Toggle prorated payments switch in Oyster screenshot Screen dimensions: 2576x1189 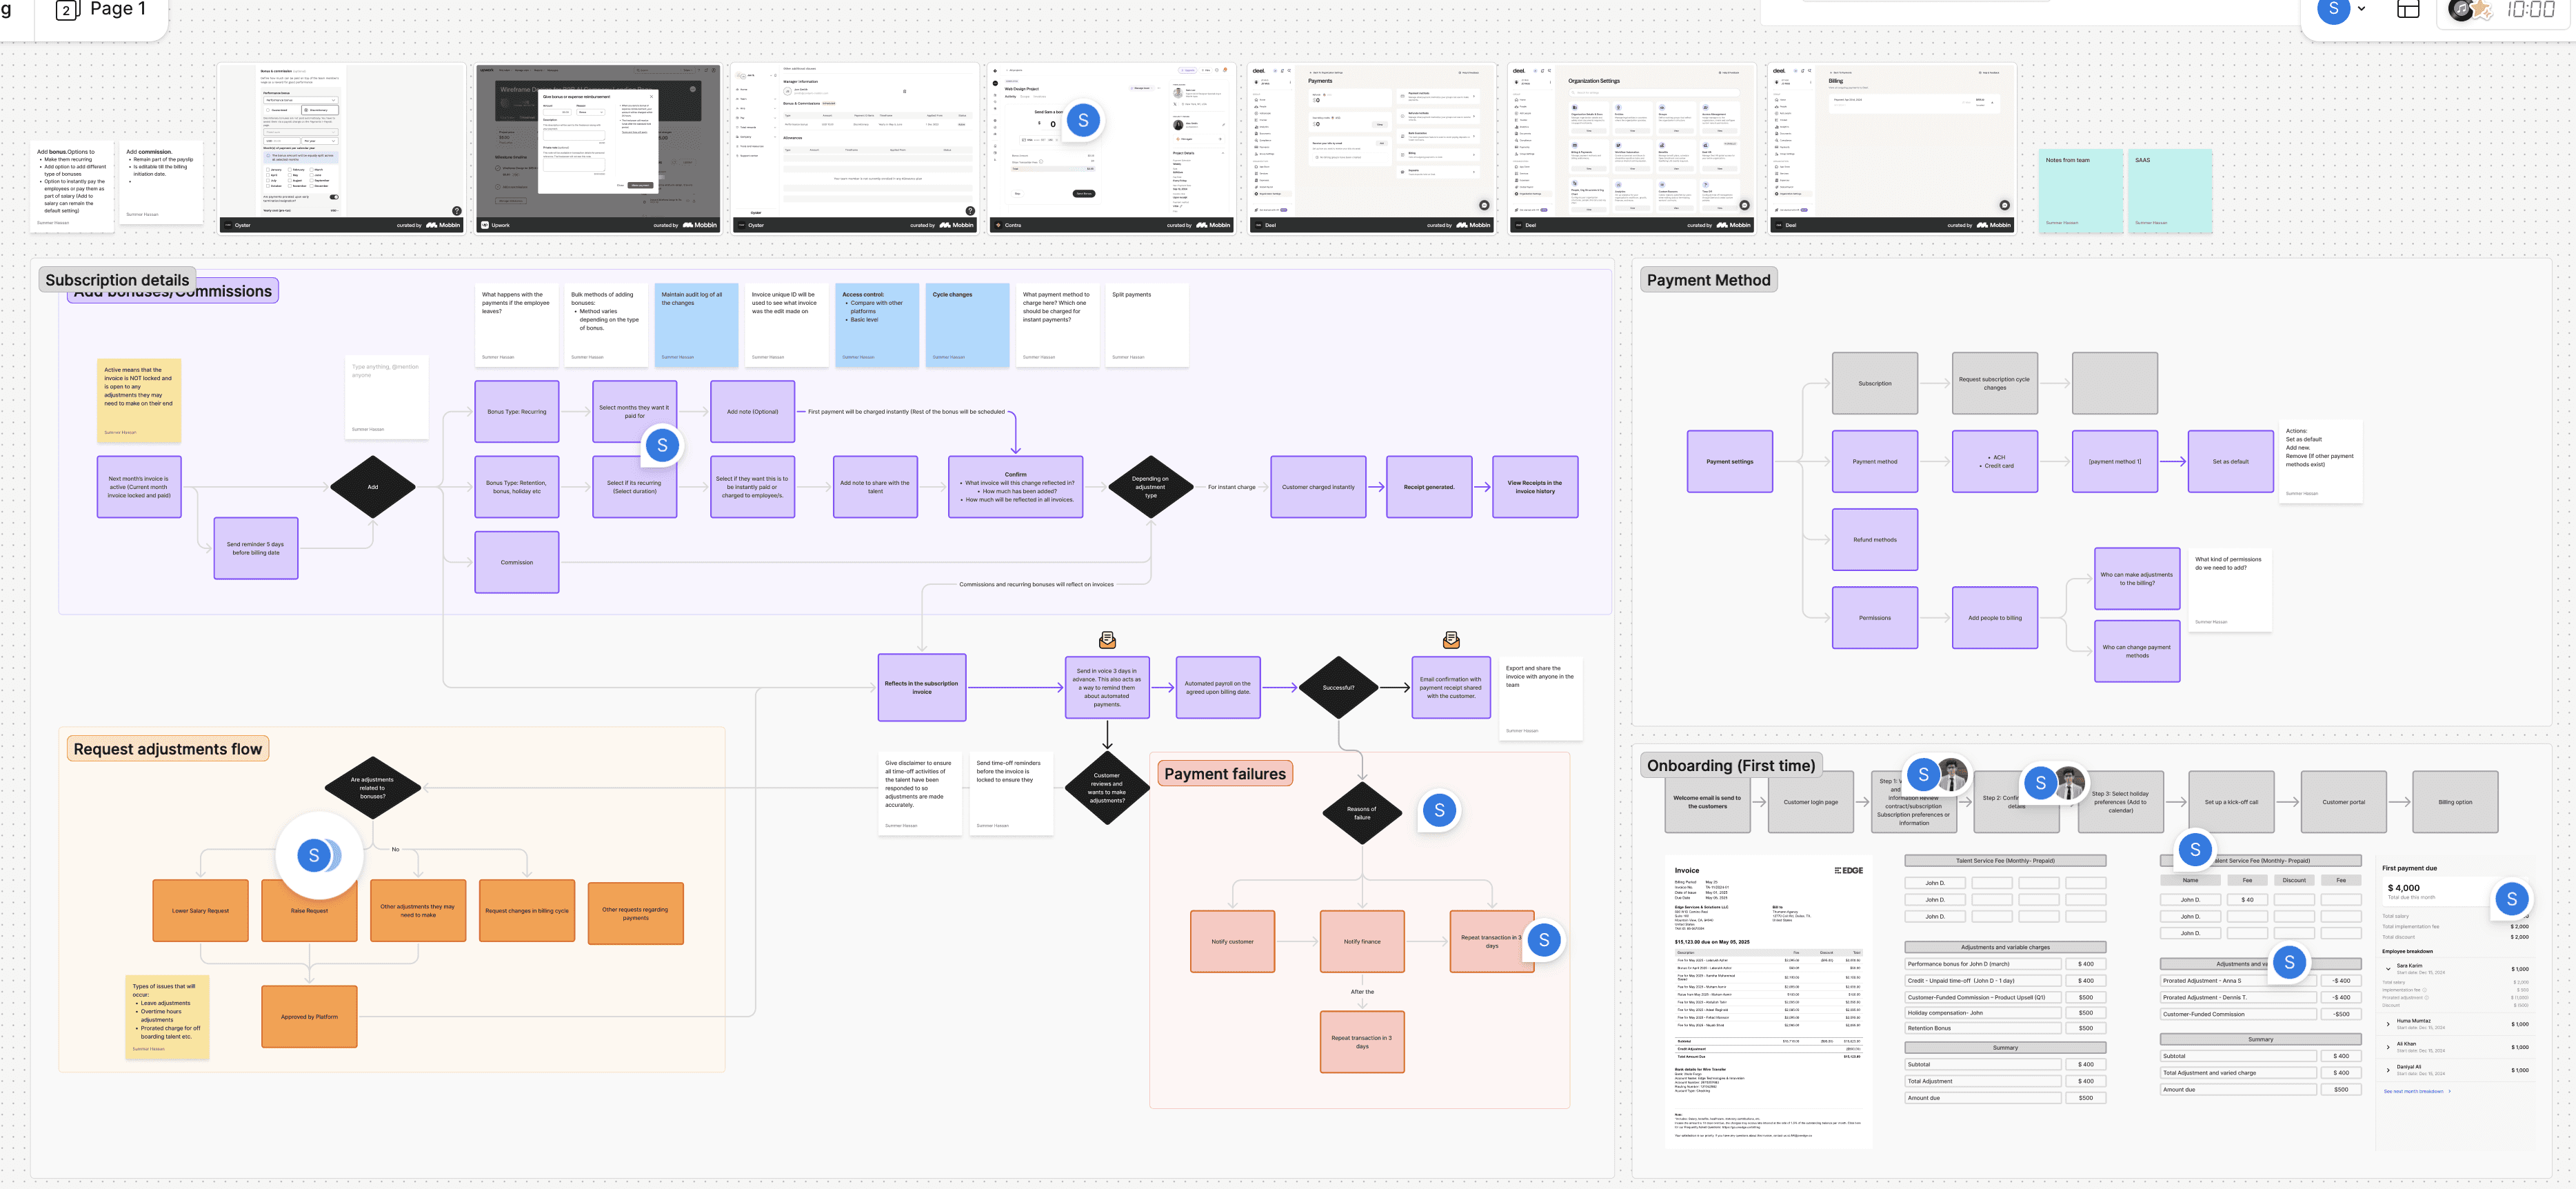click(x=334, y=197)
